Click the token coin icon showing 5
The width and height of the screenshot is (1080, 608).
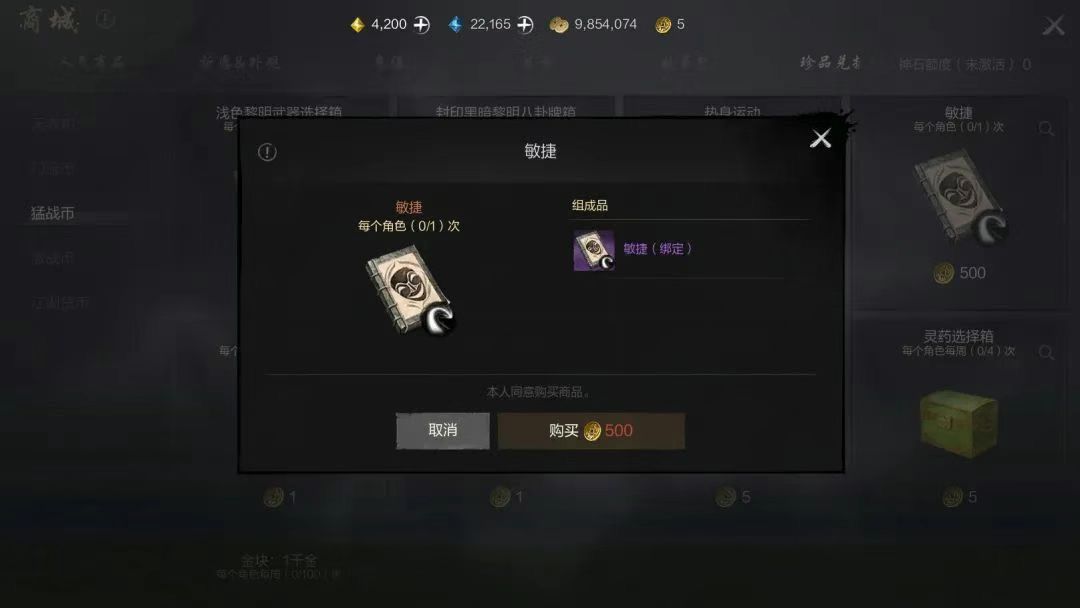(663, 25)
